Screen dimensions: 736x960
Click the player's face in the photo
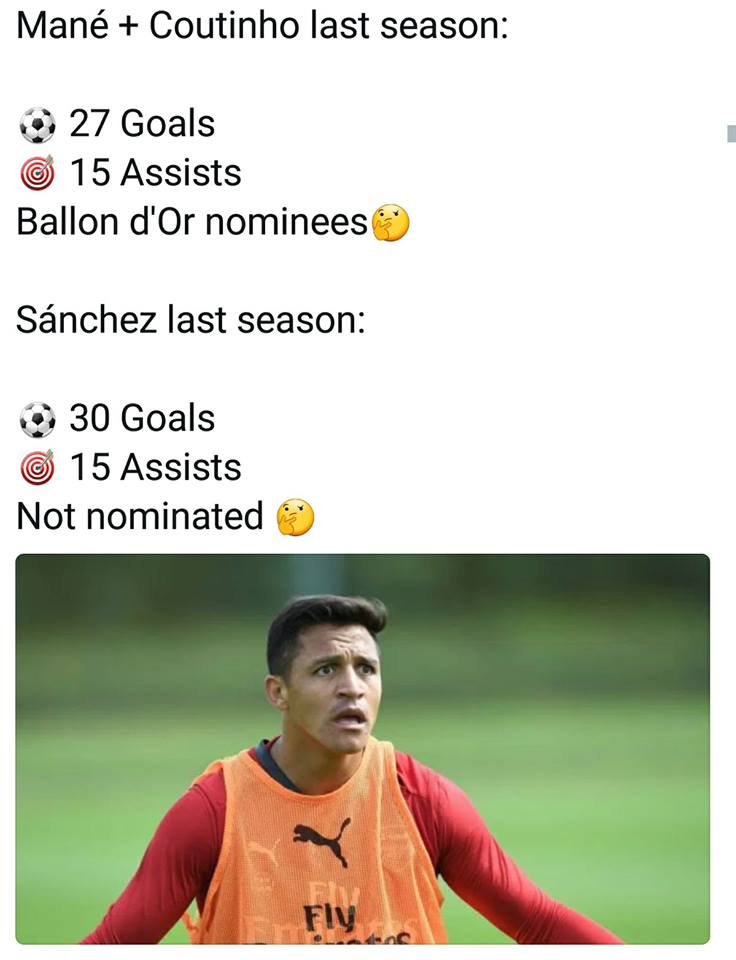(334, 690)
